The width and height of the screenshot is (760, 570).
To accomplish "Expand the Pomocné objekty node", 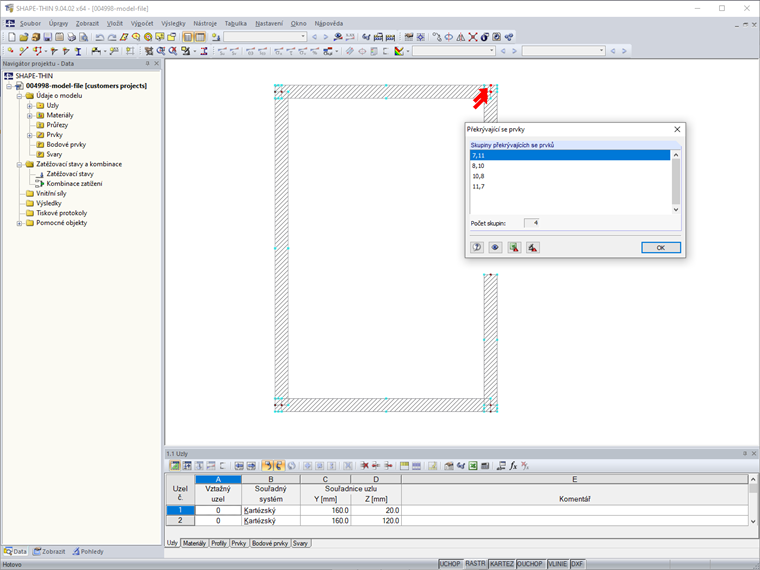I will click(19, 223).
